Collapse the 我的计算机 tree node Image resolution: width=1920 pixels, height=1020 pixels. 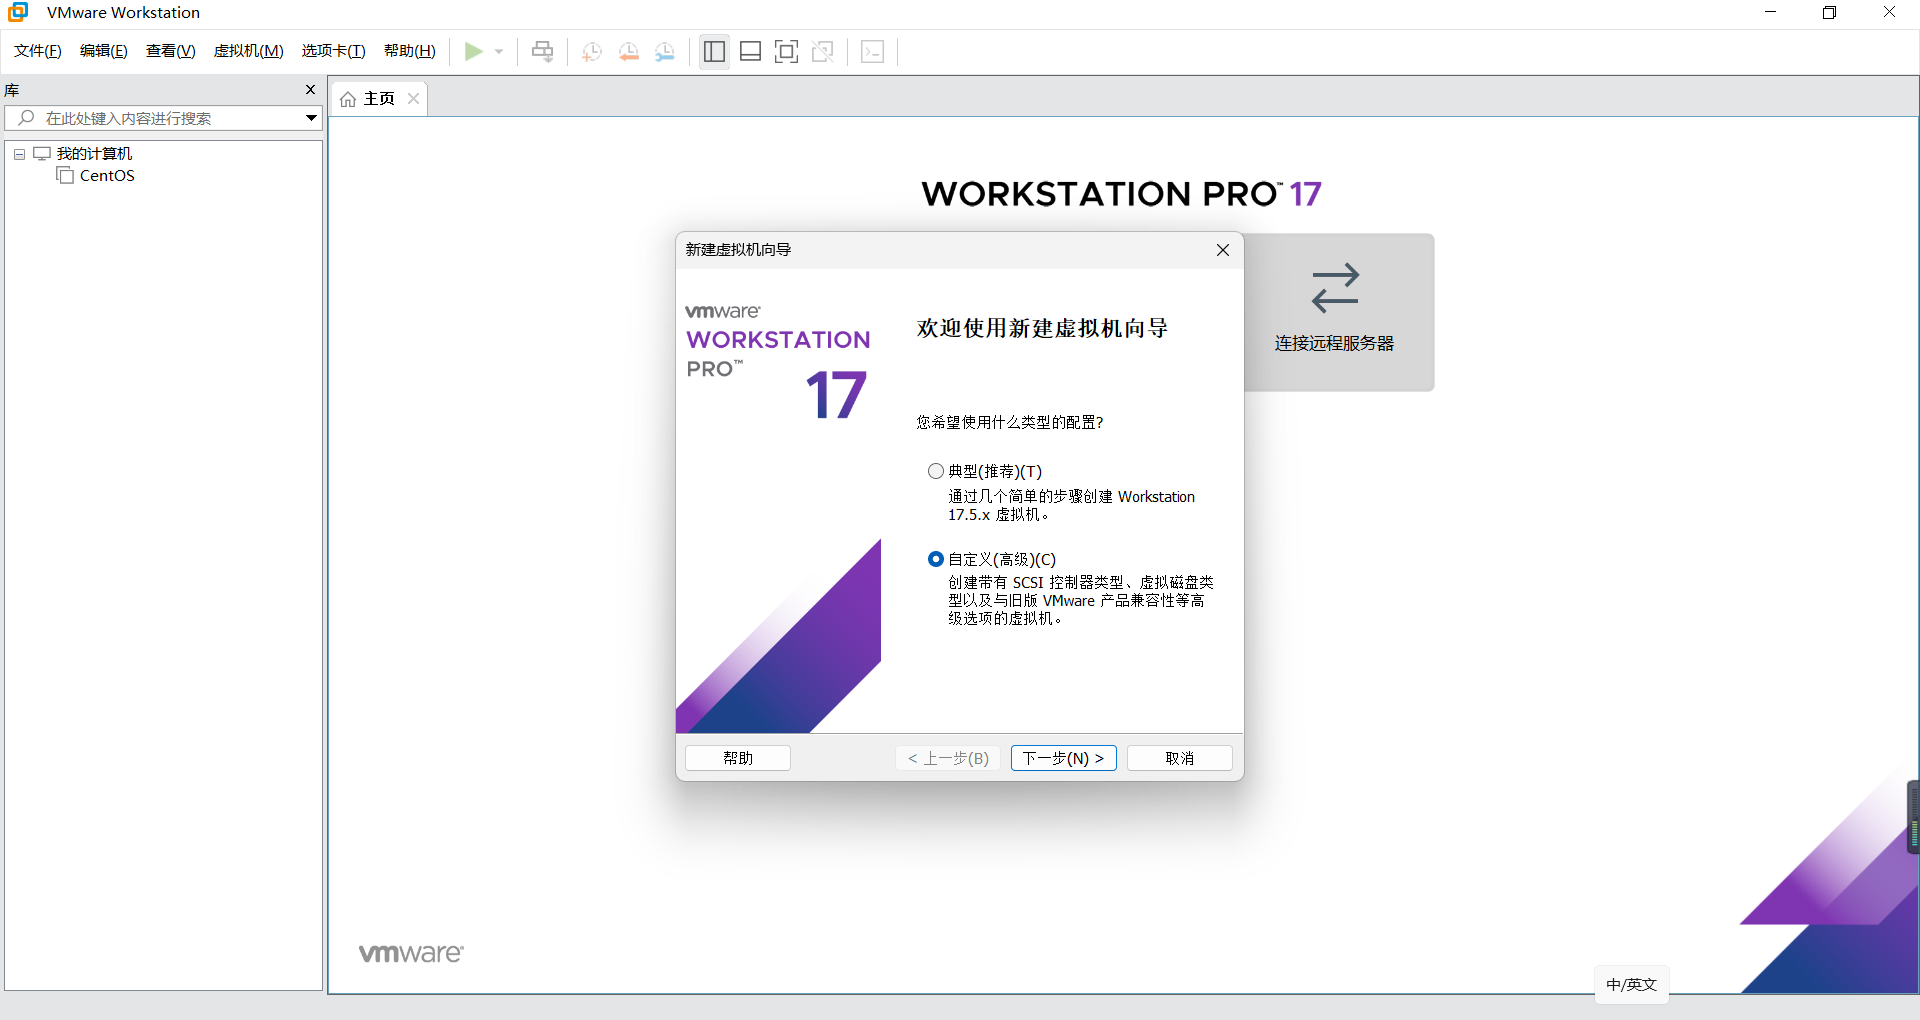pyautogui.click(x=18, y=153)
